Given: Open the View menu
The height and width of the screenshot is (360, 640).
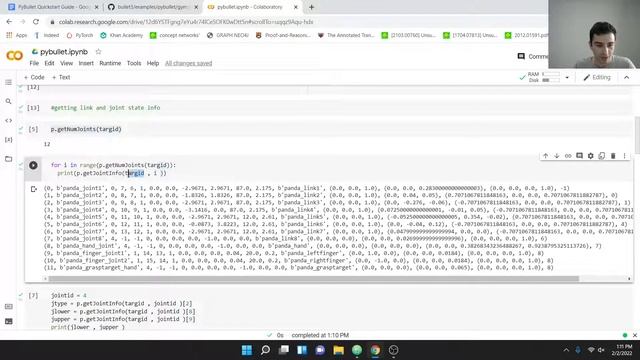Looking at the screenshot, I should (67, 63).
